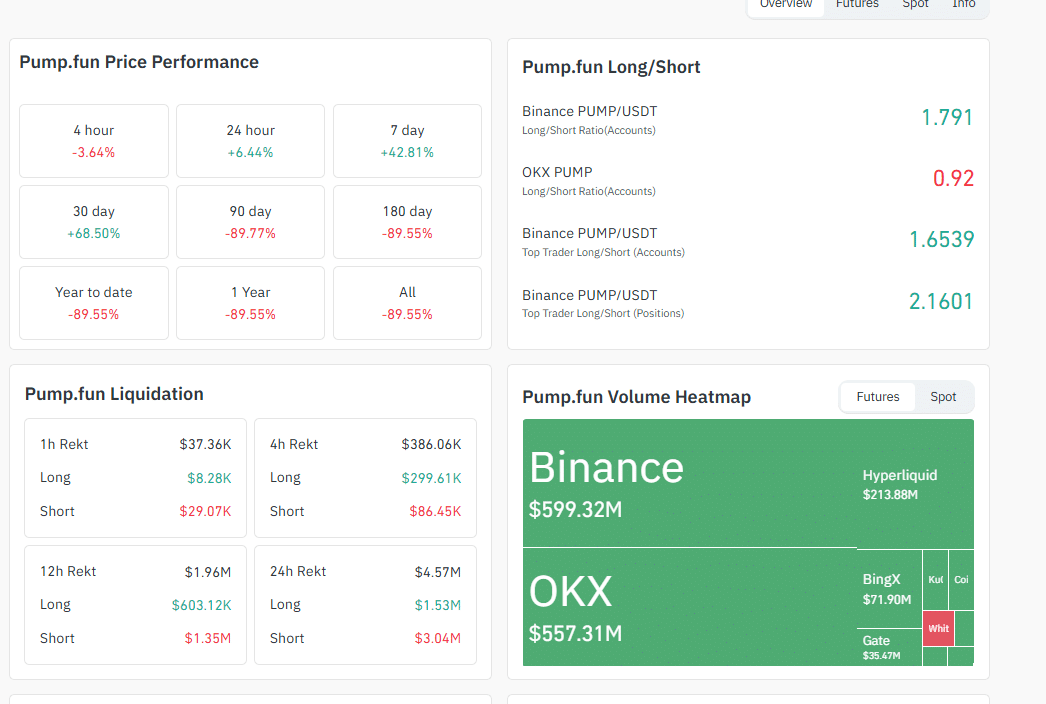This screenshot has width=1046, height=704.
Task: Click the 30 day performance card
Action: tap(94, 222)
